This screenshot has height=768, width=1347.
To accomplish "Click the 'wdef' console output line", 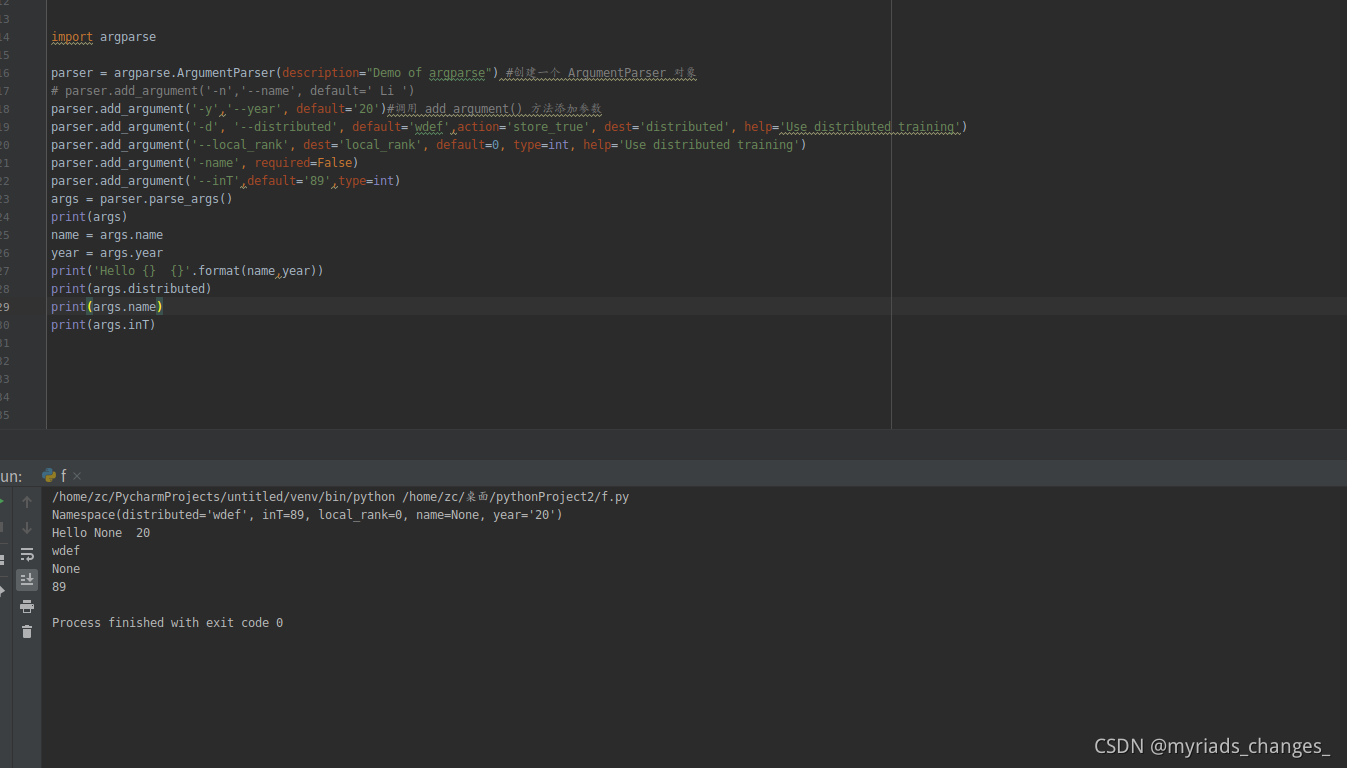I will click(66, 551).
